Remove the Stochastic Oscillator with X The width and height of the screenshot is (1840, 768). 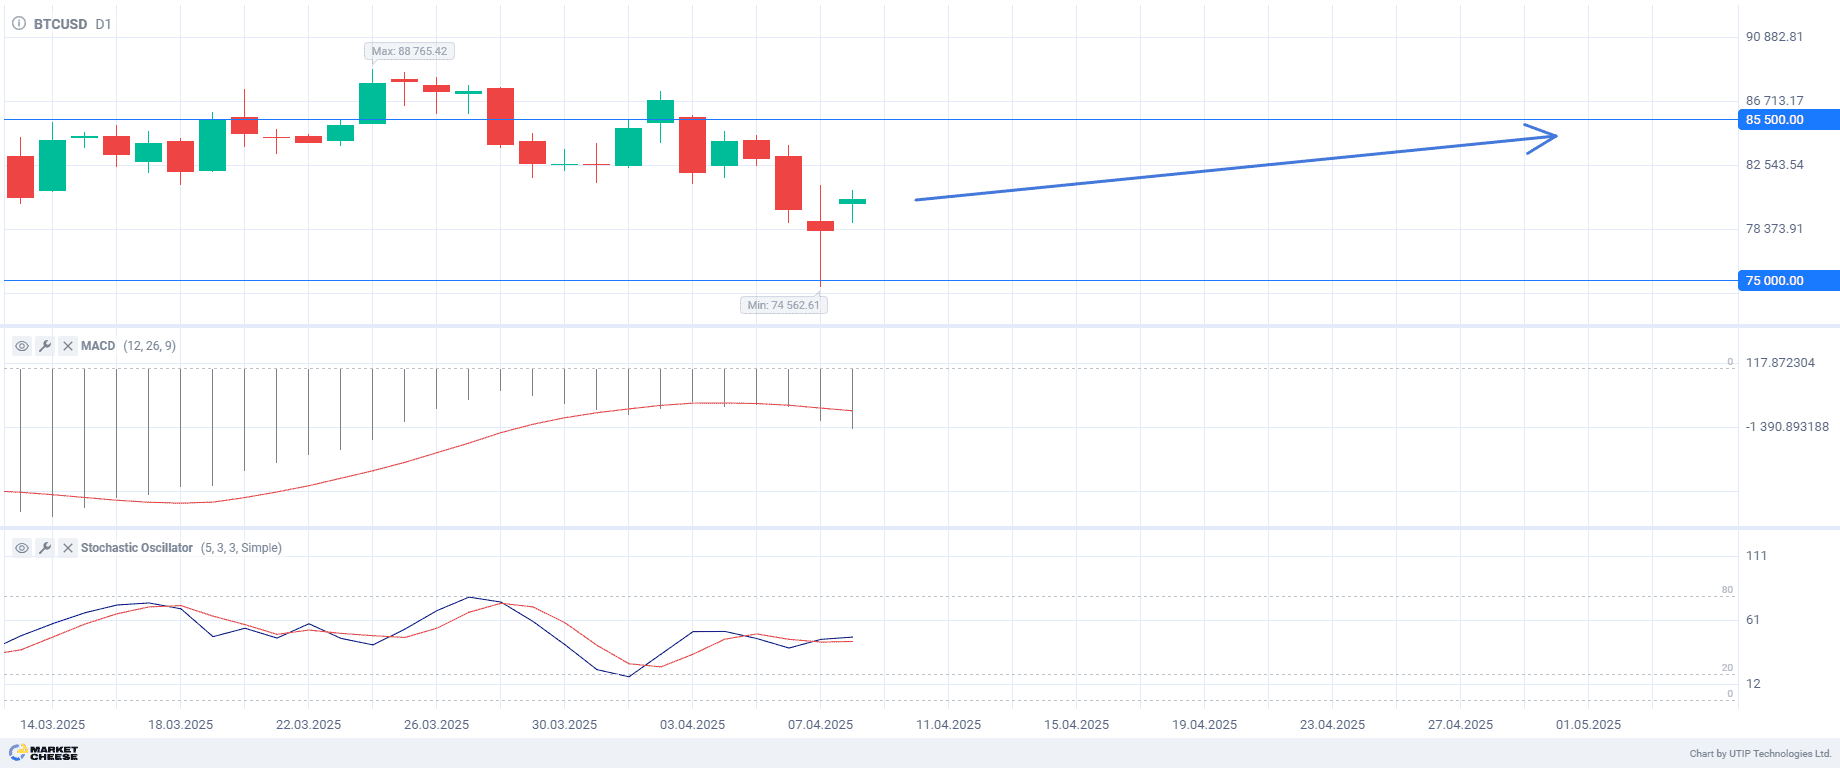(x=68, y=548)
